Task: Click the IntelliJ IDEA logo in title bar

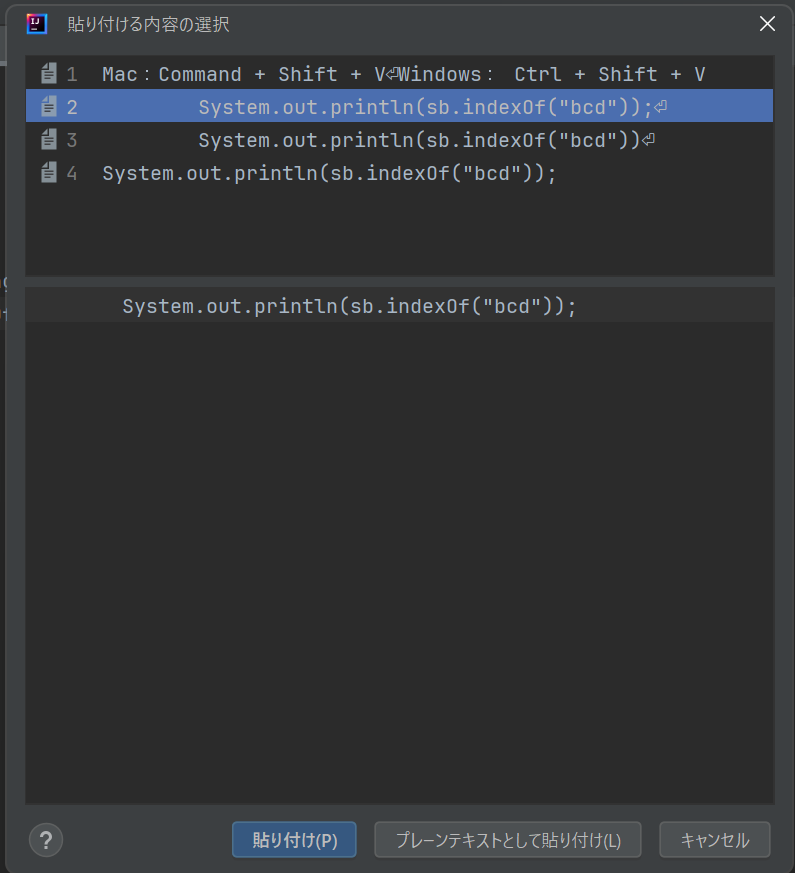Action: pos(37,24)
